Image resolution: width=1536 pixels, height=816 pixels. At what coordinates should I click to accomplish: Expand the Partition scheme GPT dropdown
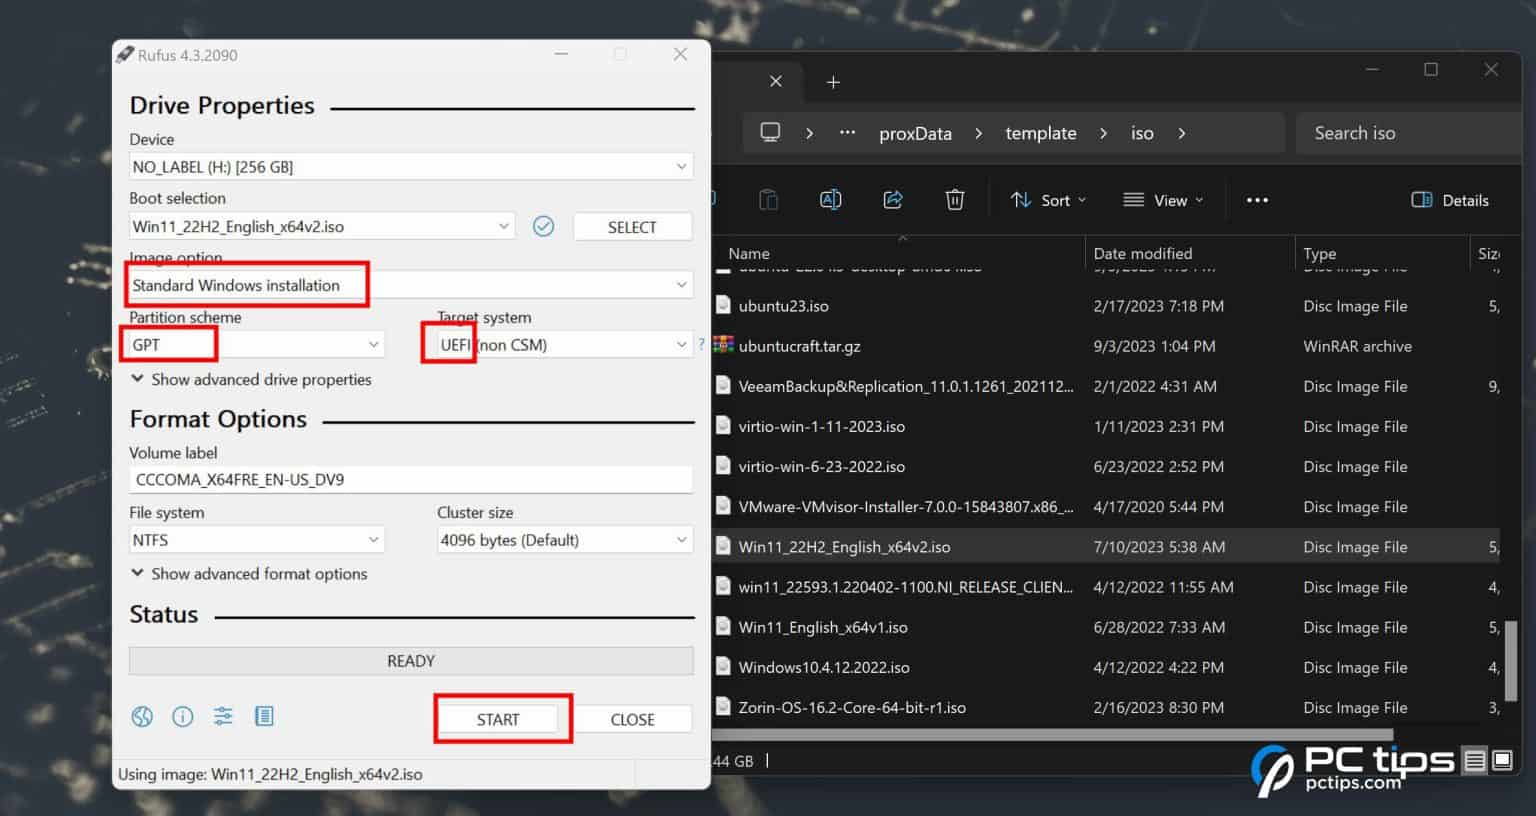[372, 343]
